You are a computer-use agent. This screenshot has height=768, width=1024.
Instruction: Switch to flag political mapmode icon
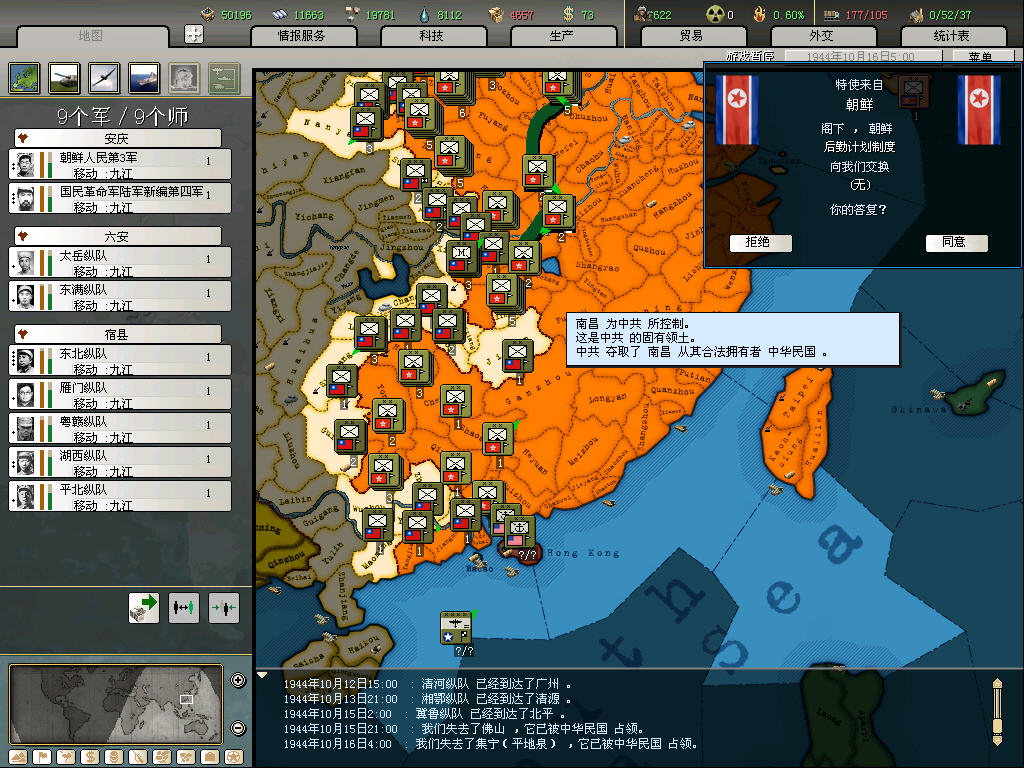click(42, 757)
